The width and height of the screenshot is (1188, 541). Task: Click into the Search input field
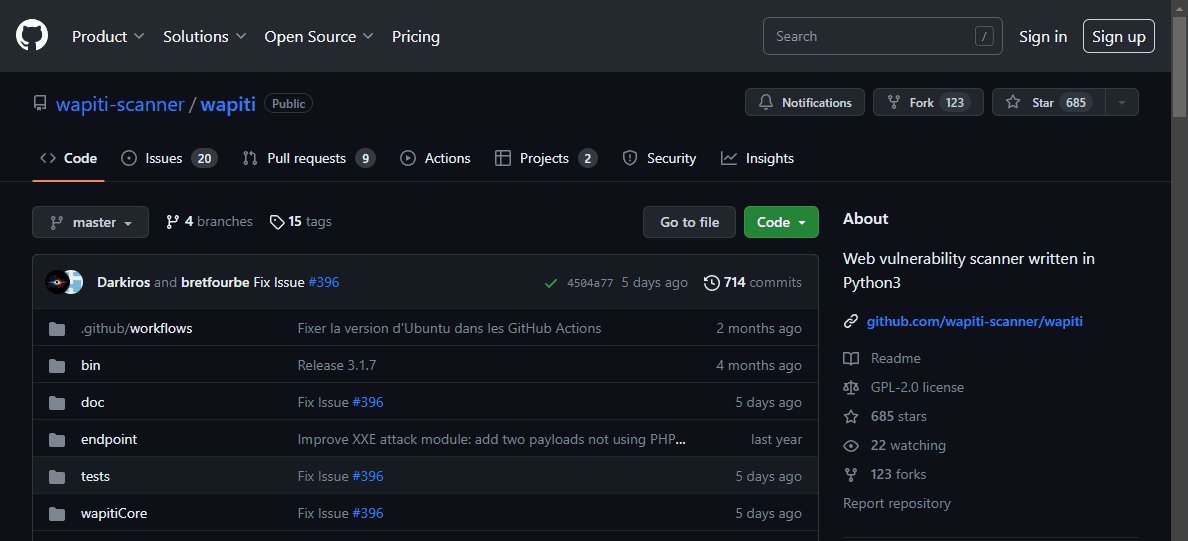coord(868,36)
